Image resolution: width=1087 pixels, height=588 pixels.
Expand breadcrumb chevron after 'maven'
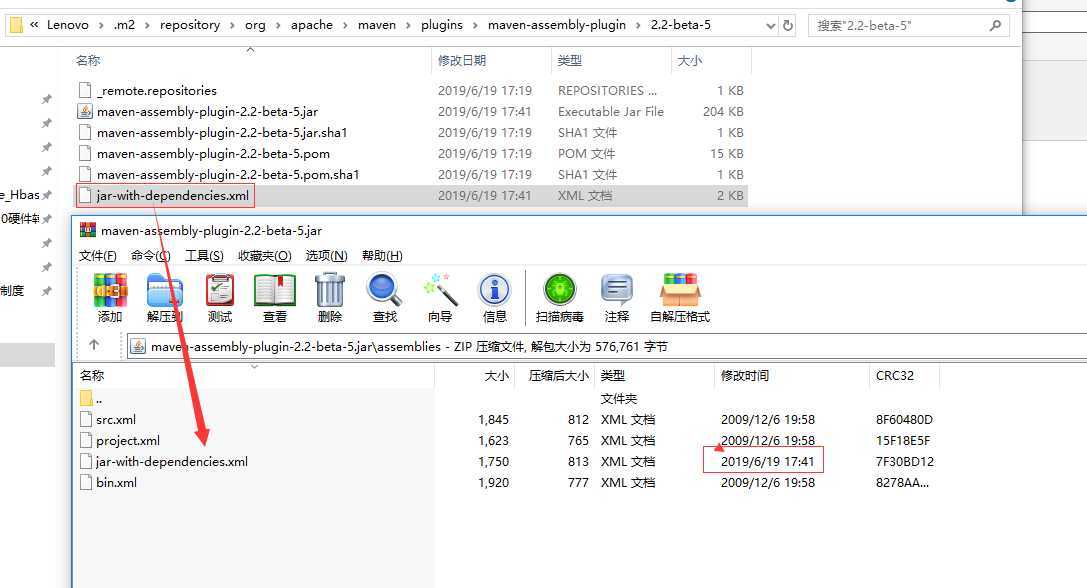(x=408, y=26)
